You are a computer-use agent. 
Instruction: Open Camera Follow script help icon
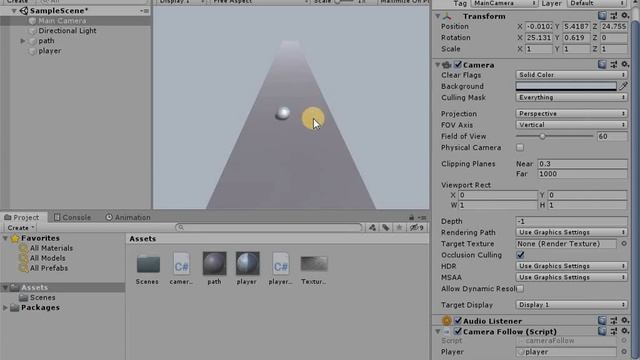602,331
